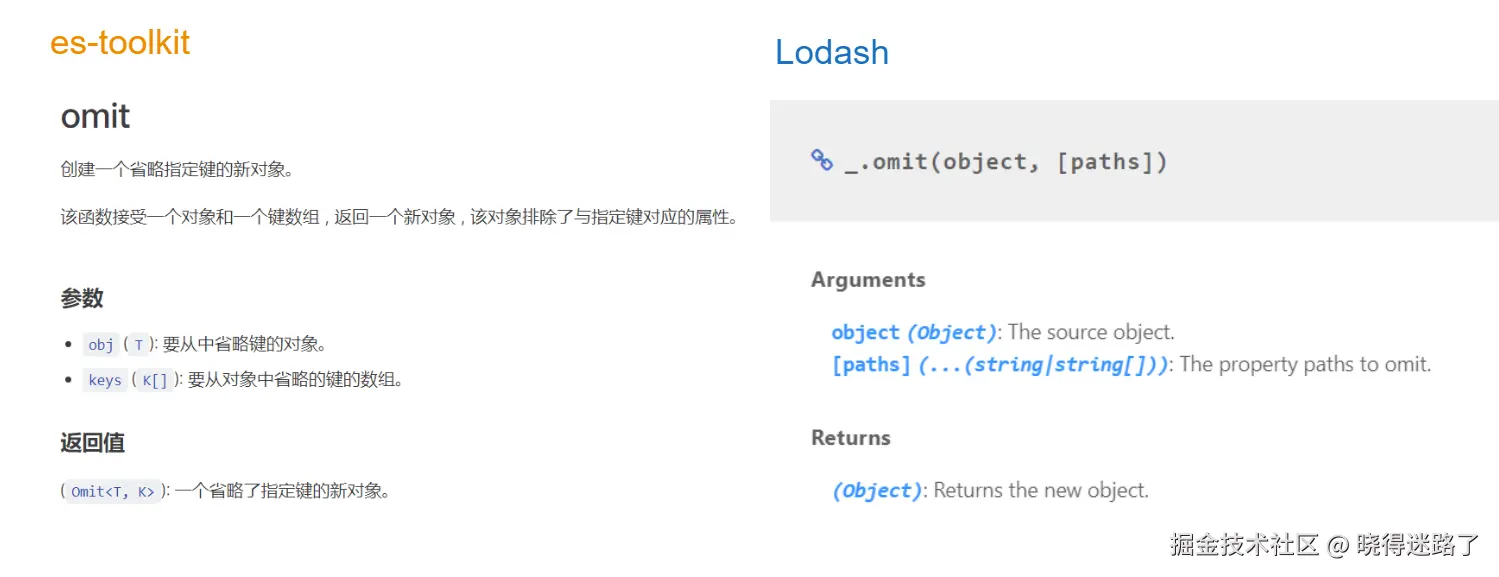Click the Returns heading

pyautogui.click(x=850, y=438)
